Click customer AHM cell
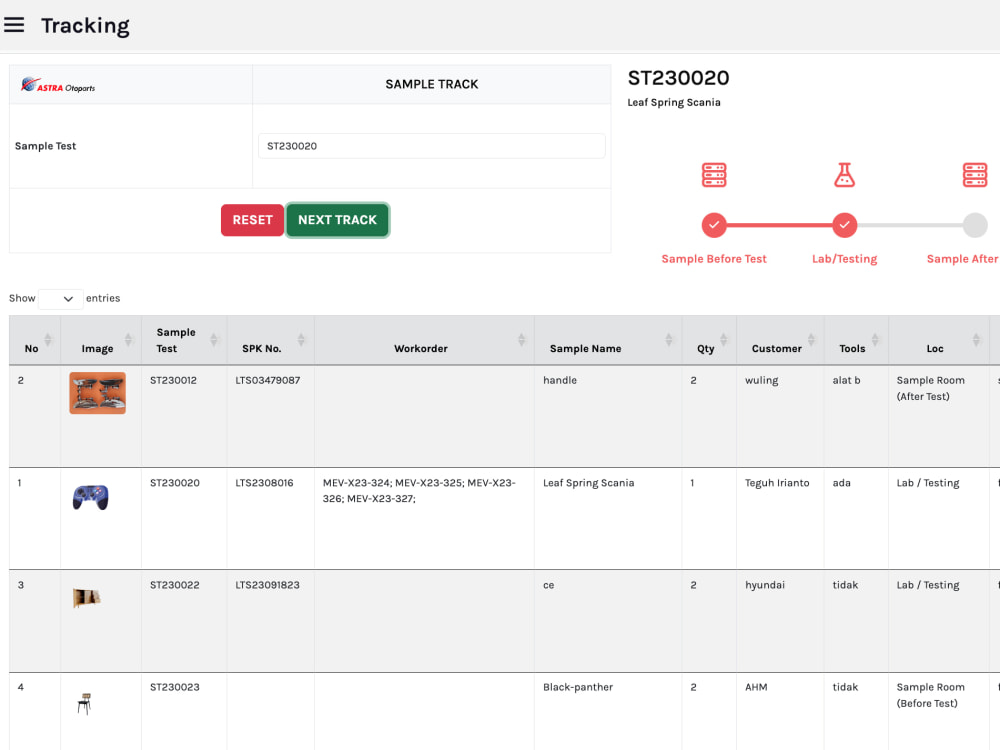Image resolution: width=1000 pixels, height=750 pixels. [x=756, y=687]
